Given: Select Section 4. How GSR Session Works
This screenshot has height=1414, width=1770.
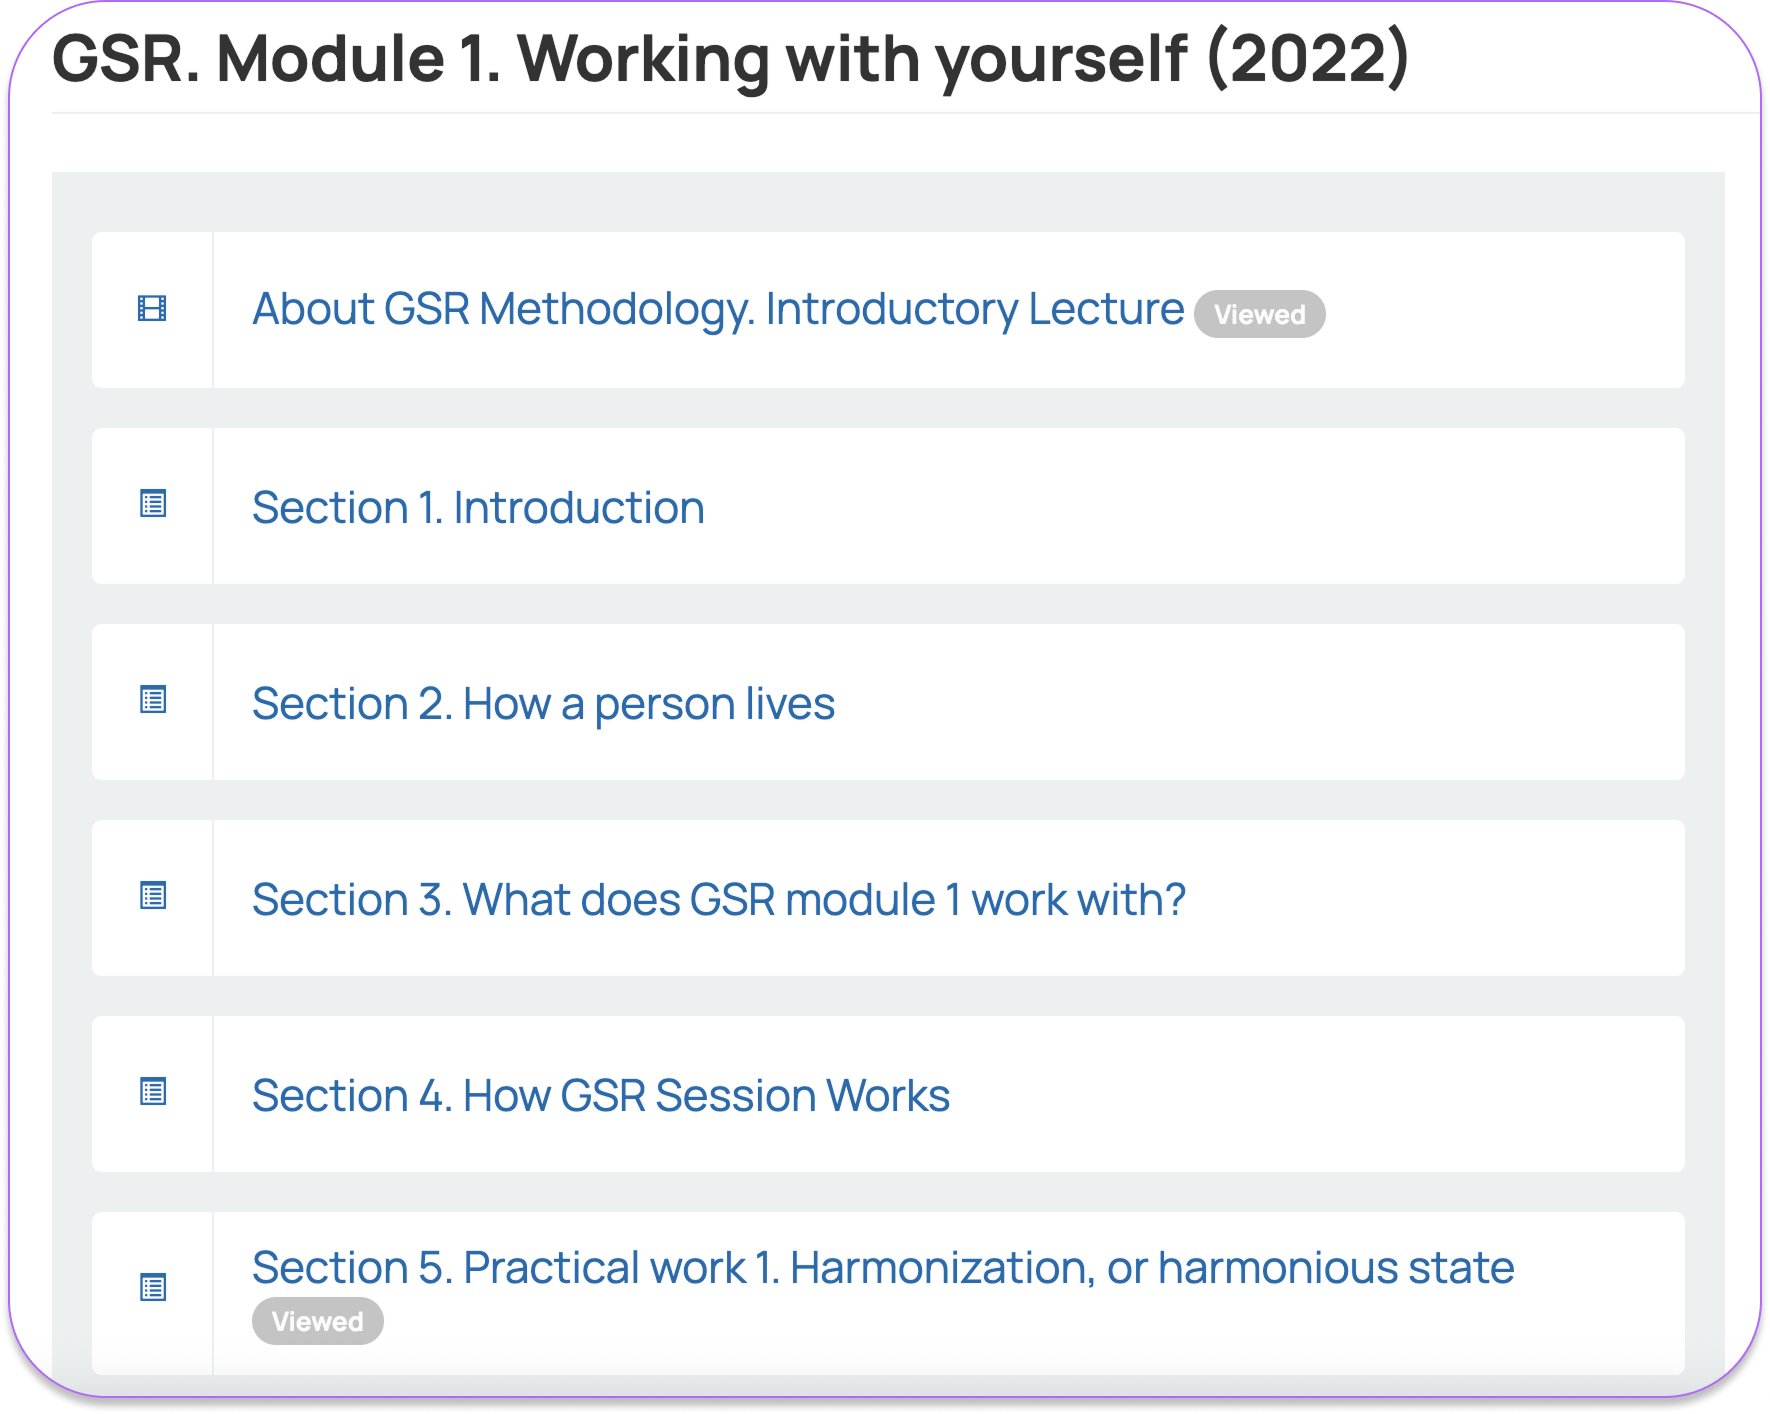Looking at the screenshot, I should 600,1096.
